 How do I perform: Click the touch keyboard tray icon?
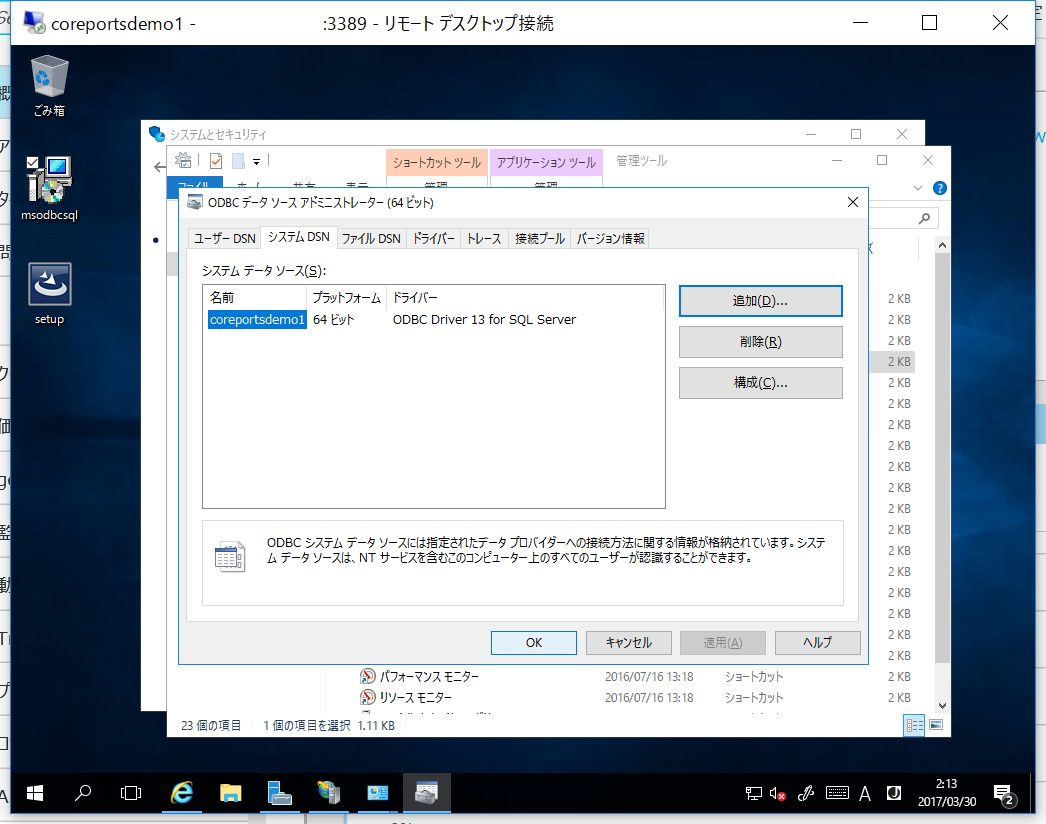pyautogui.click(x=837, y=793)
